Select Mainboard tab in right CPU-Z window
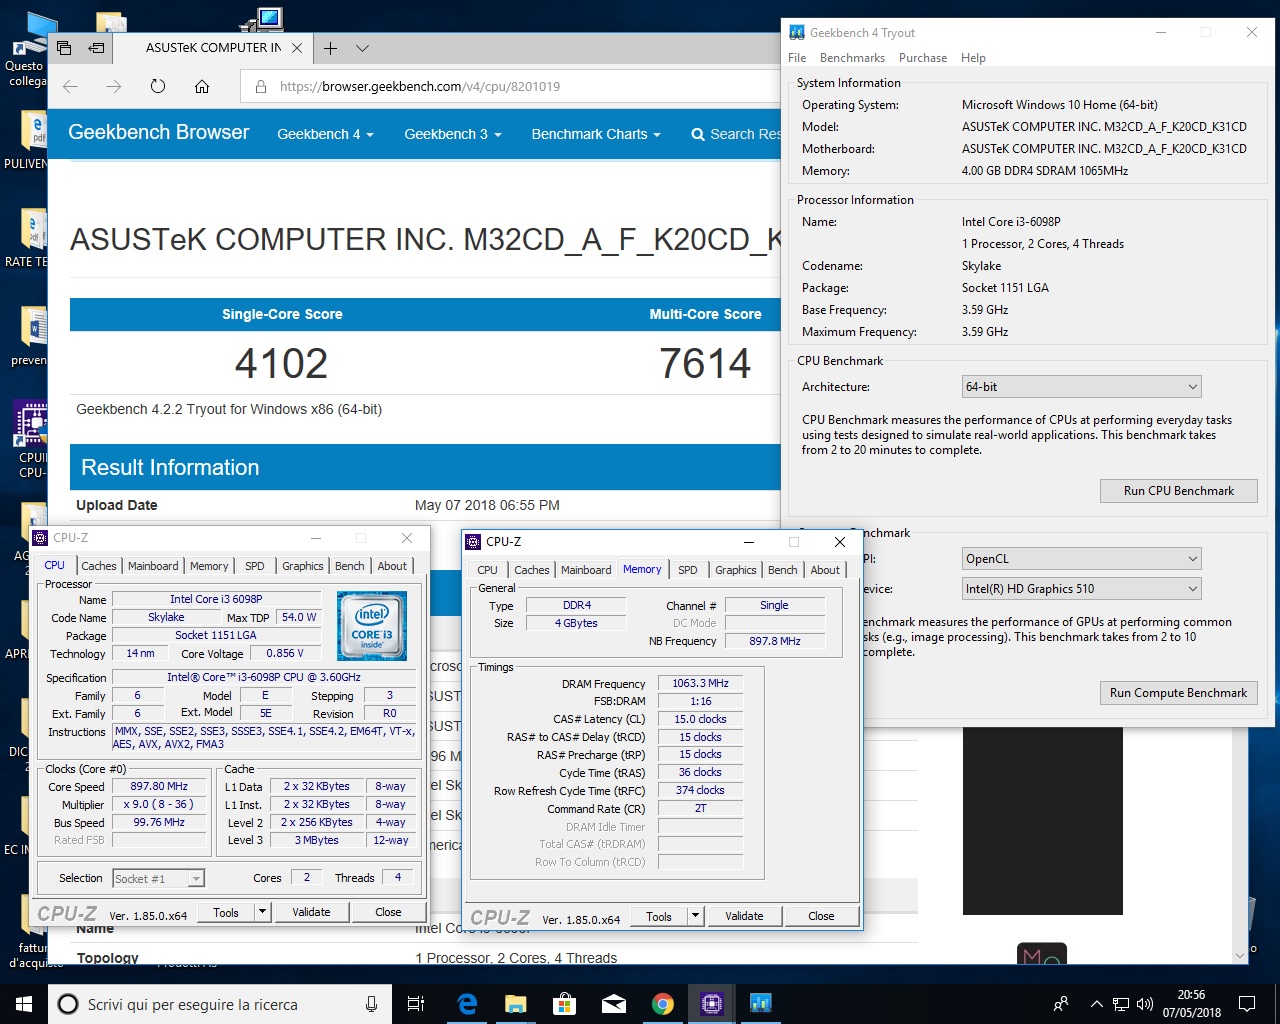 click(586, 570)
